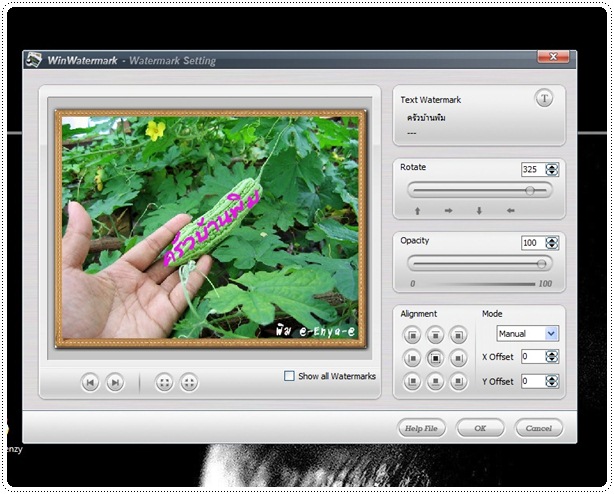The image size is (614, 494).
Task: Confirm settings with OK button
Action: coord(480,428)
